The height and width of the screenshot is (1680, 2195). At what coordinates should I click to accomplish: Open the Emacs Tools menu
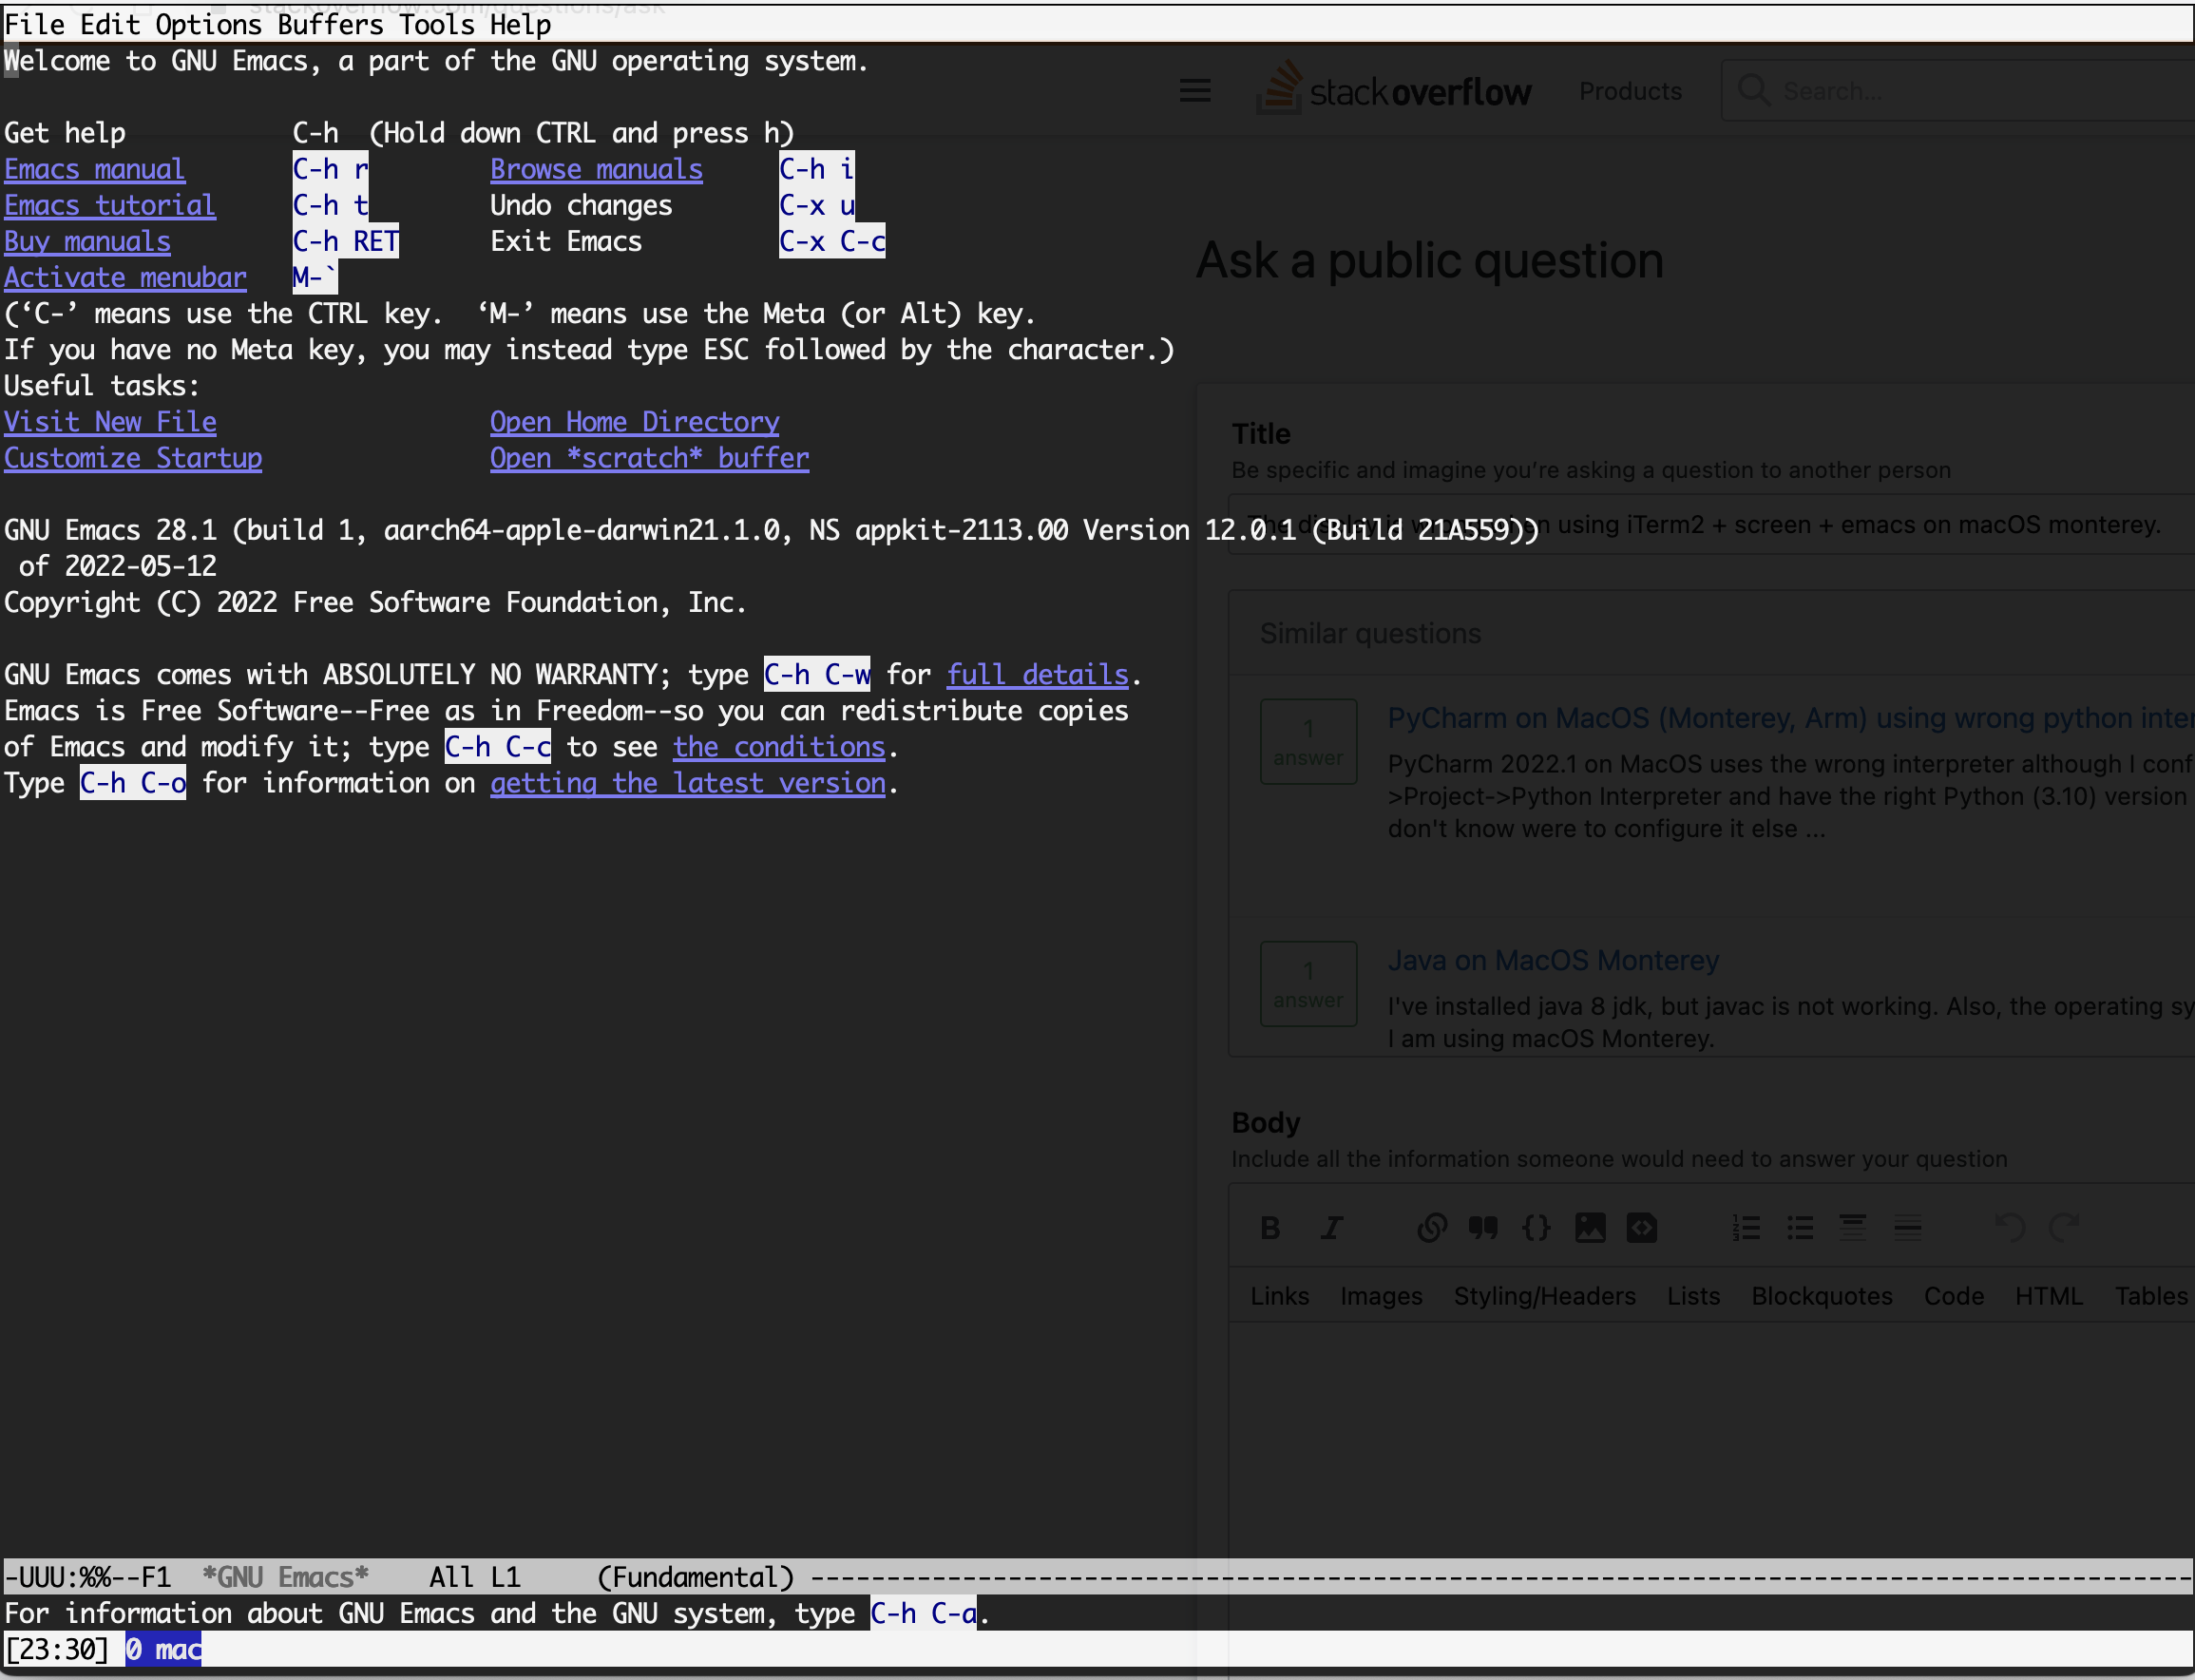(x=437, y=24)
